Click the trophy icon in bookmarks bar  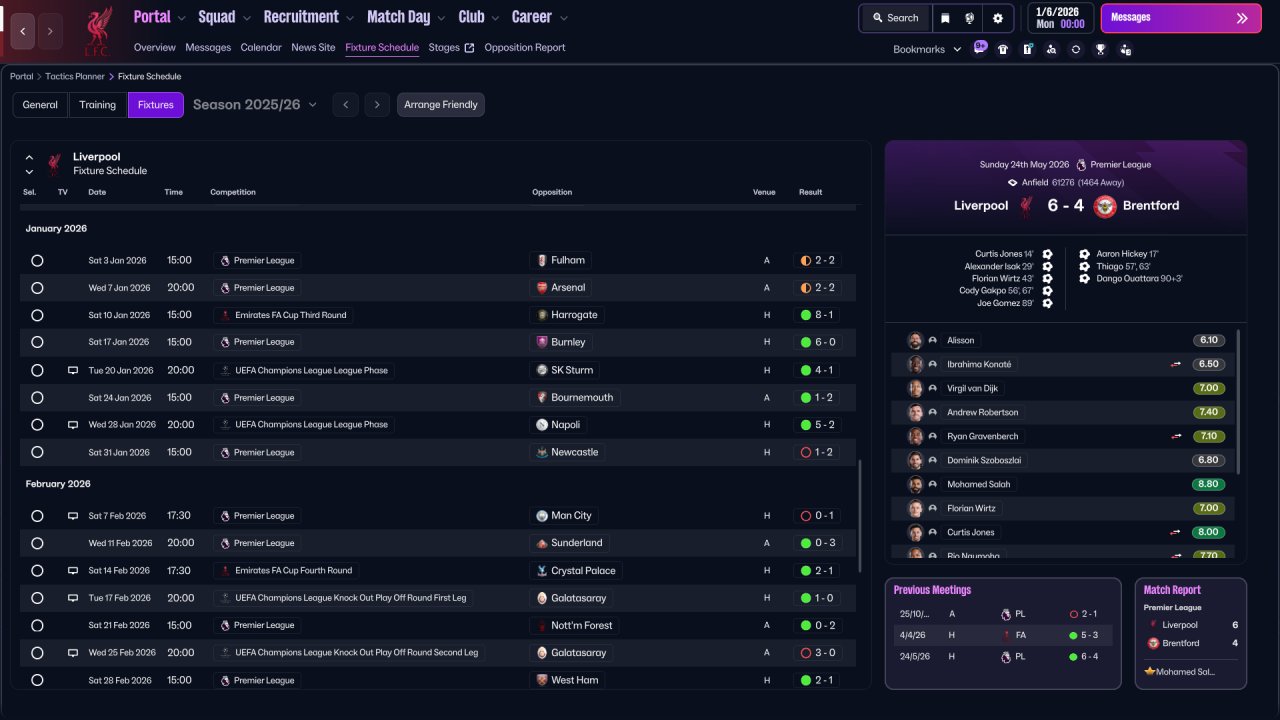tap(1100, 49)
